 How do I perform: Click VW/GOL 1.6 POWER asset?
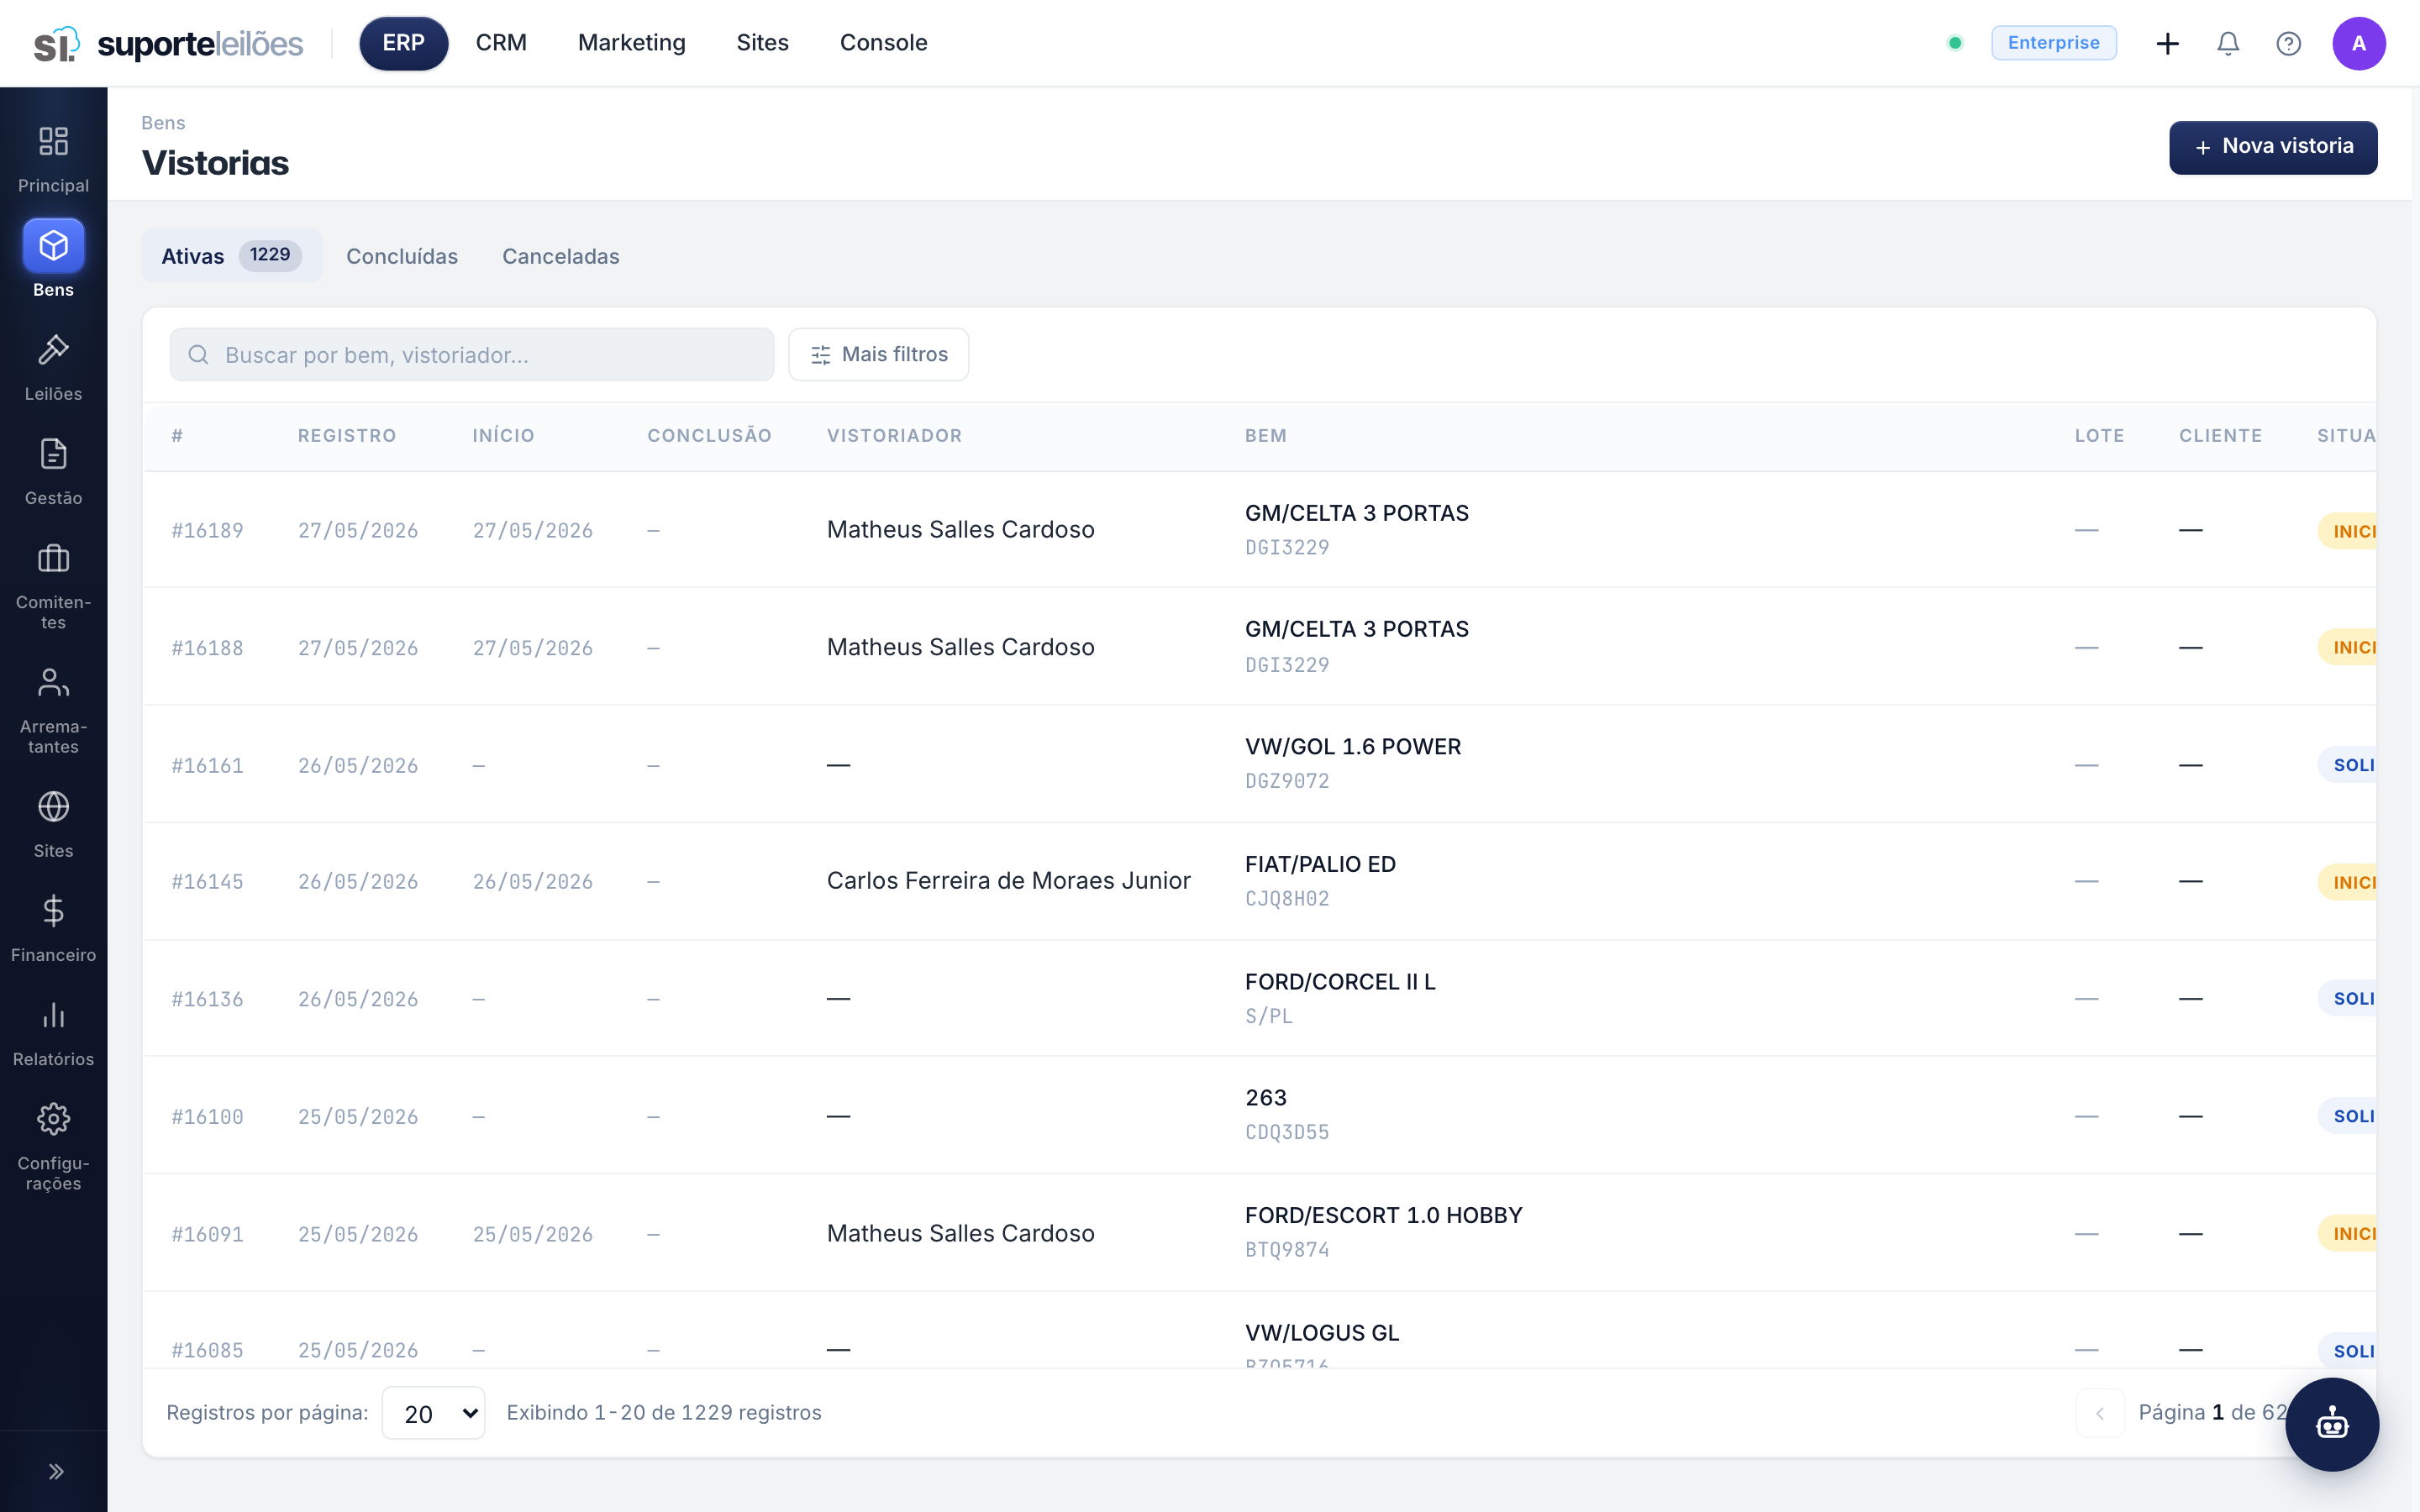1353,746
